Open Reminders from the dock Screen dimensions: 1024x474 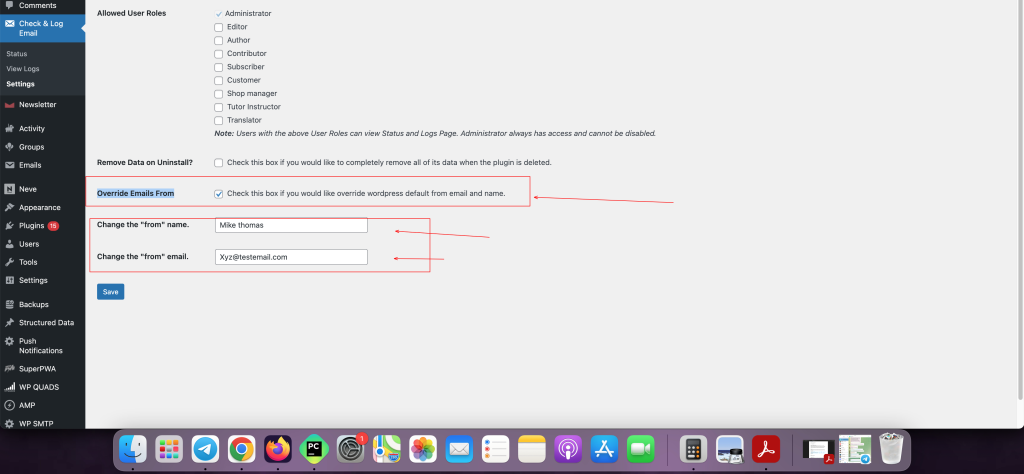pos(496,449)
